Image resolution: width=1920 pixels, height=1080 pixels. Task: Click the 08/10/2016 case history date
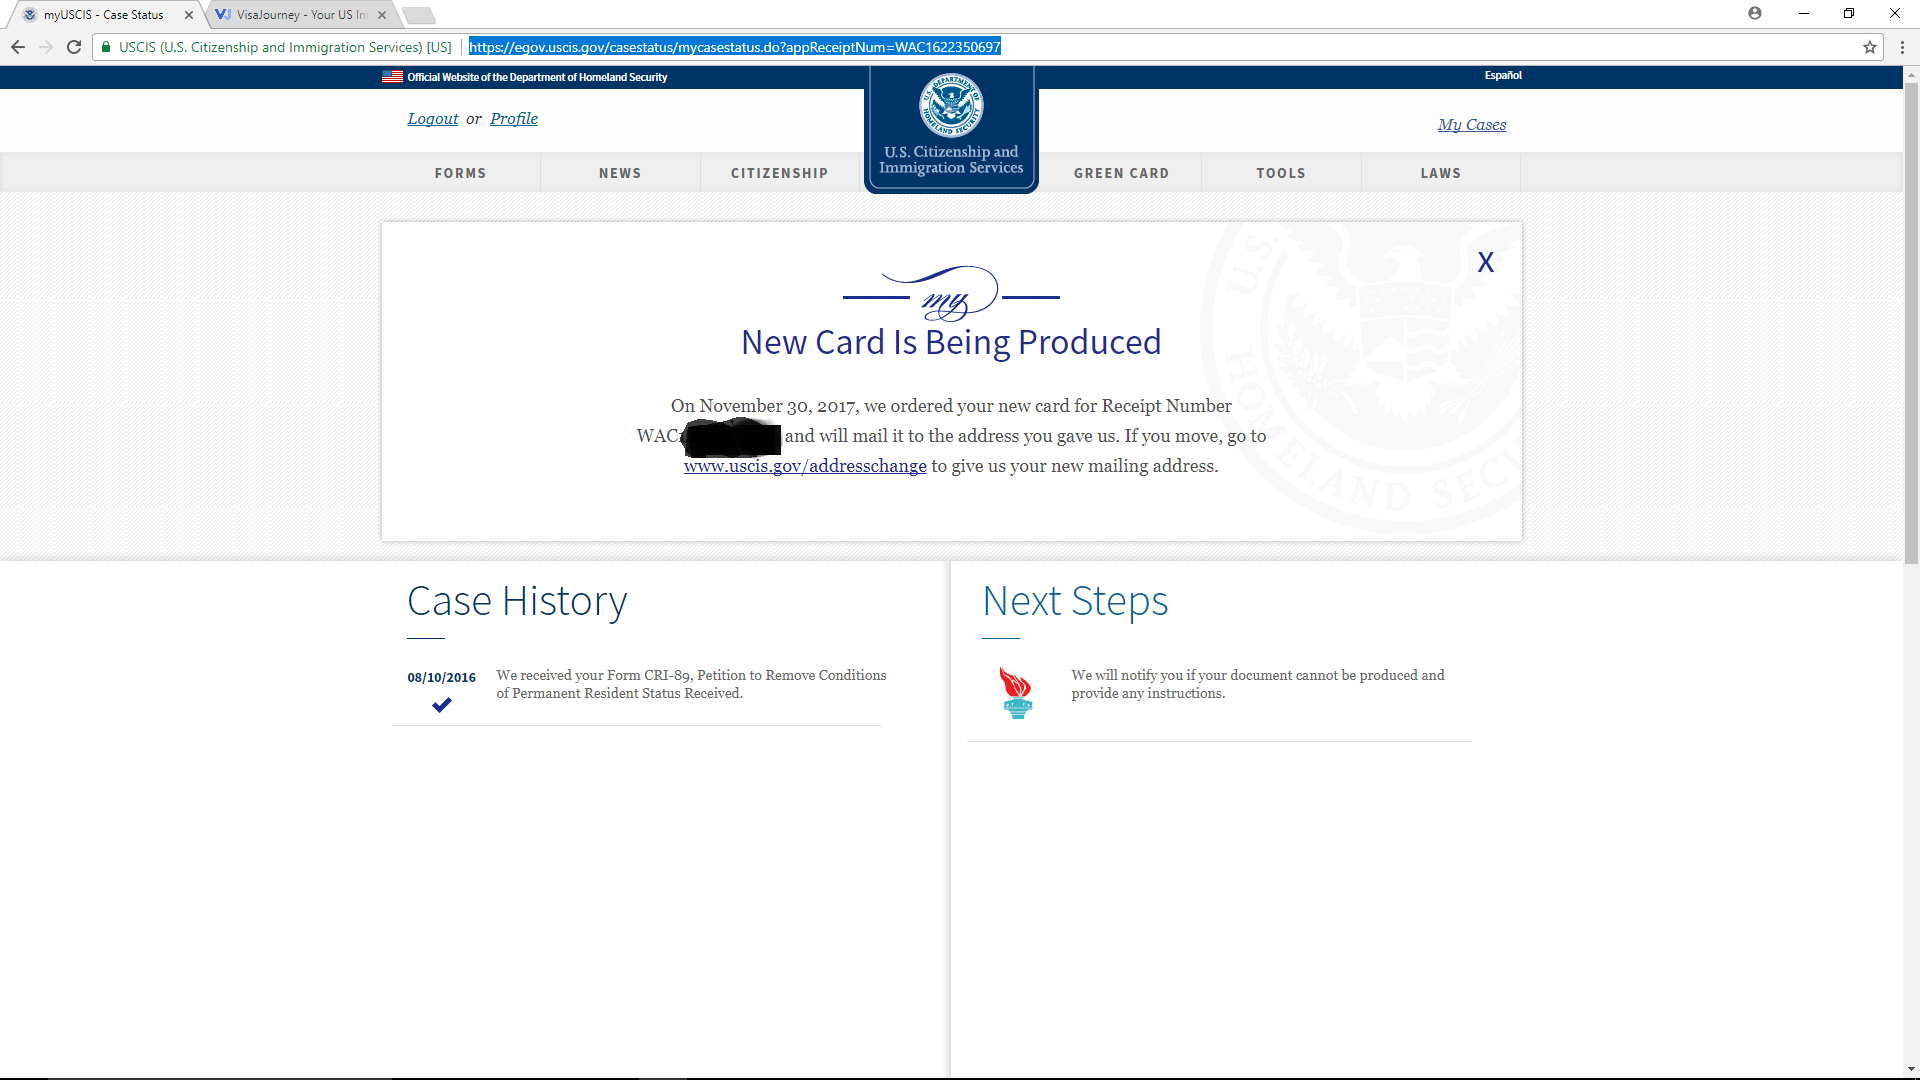[441, 677]
